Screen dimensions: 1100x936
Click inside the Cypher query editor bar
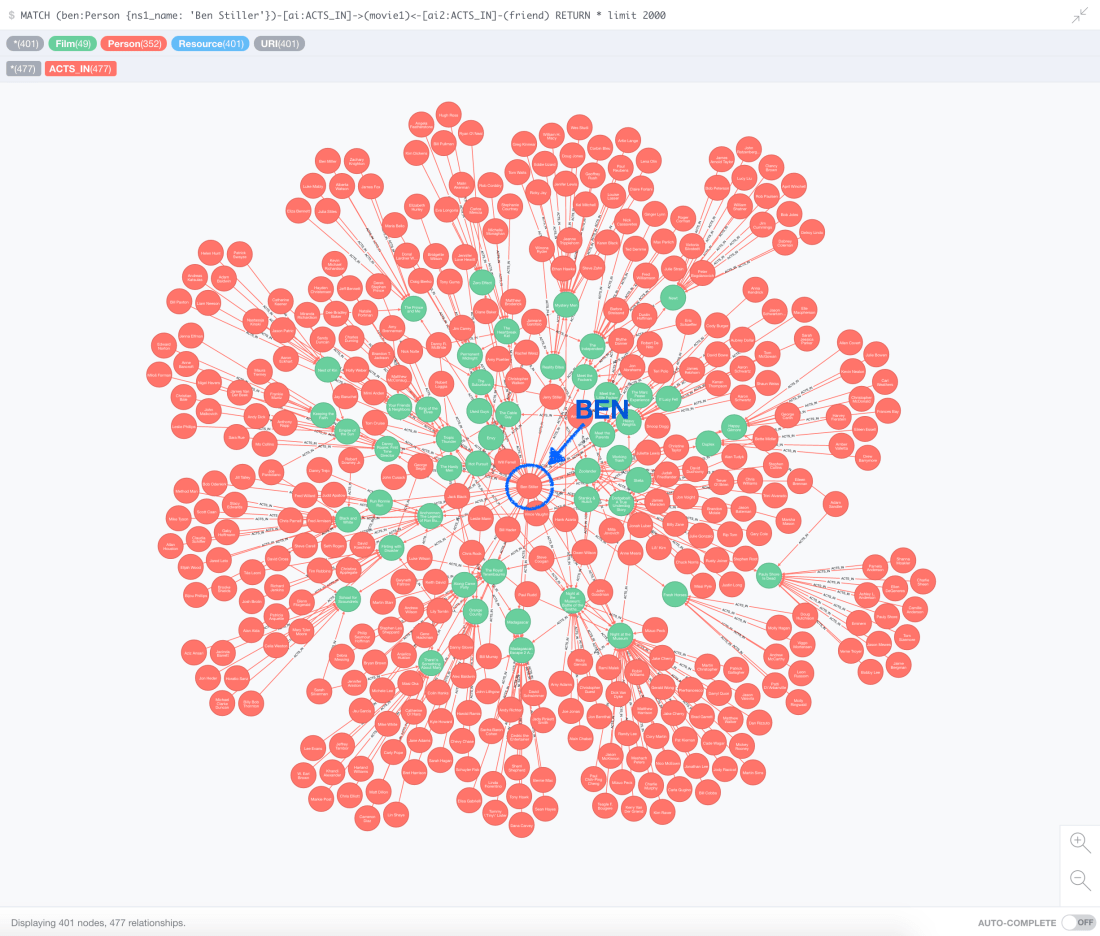(400, 15)
